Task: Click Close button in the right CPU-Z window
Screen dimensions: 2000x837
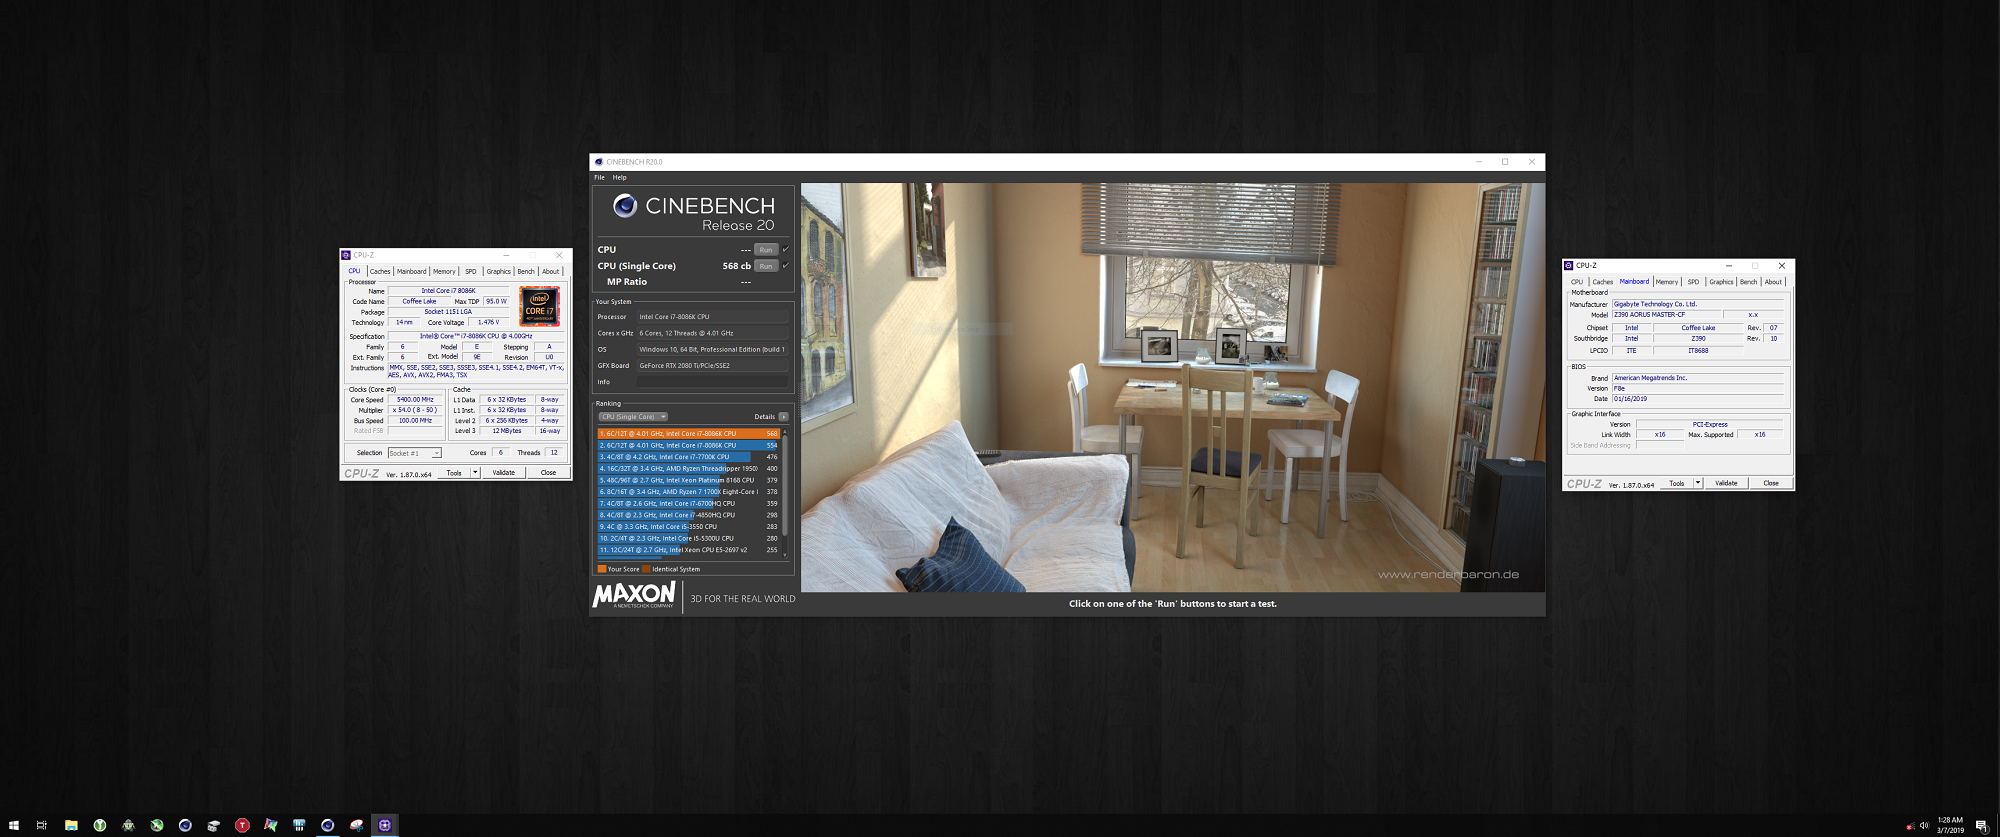Action: 1771,483
